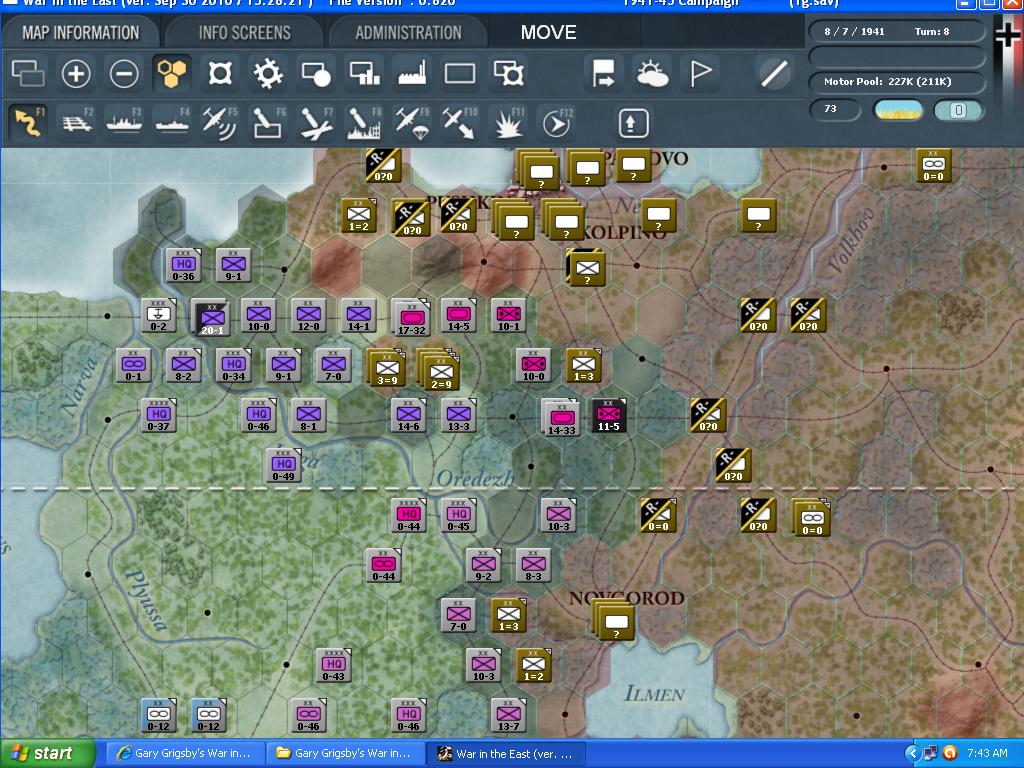1024x768 pixels.
Task: Click the unknown Soviet stack at Novgorod
Action: tap(613, 620)
